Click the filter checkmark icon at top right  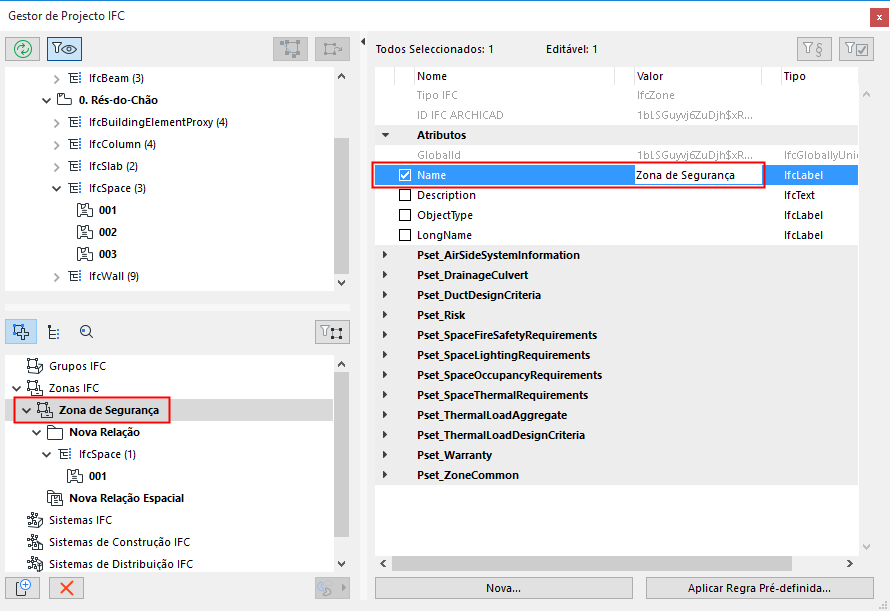pyautogui.click(x=855, y=48)
